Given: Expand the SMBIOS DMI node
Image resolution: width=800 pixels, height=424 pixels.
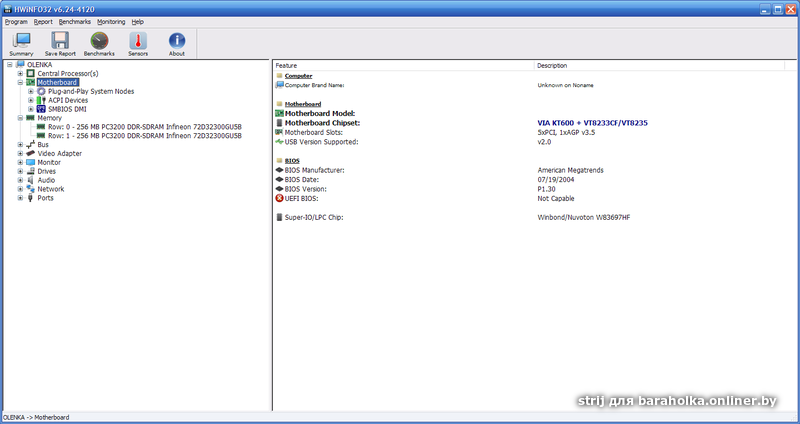Looking at the screenshot, I should click(31, 109).
